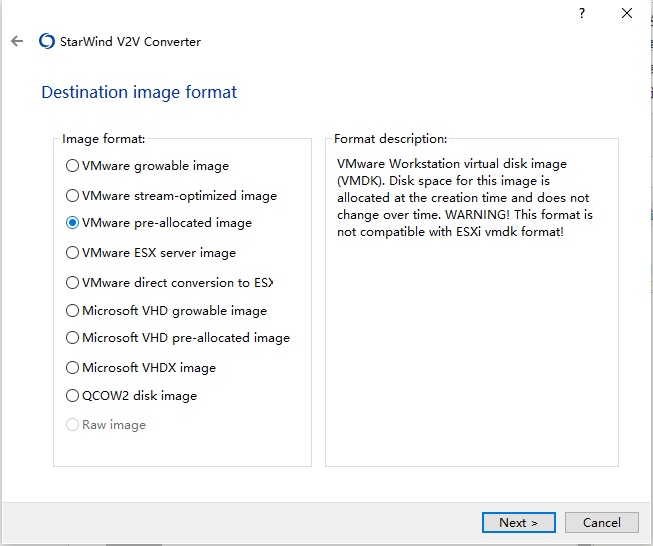
Task: Click the greyed-out Raw image option
Action: tap(72, 425)
